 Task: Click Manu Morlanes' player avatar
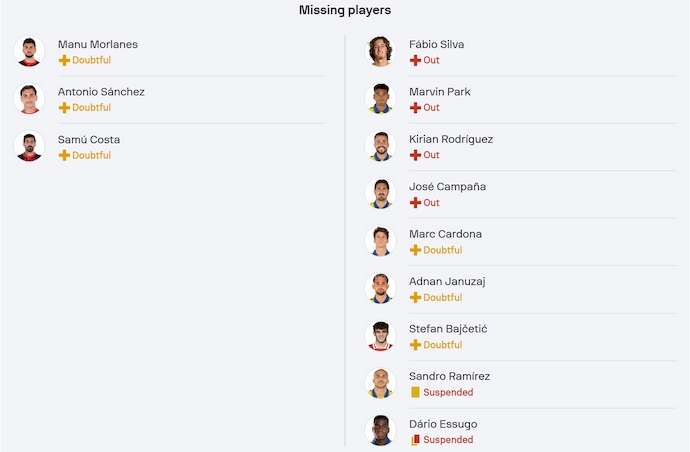(x=29, y=52)
